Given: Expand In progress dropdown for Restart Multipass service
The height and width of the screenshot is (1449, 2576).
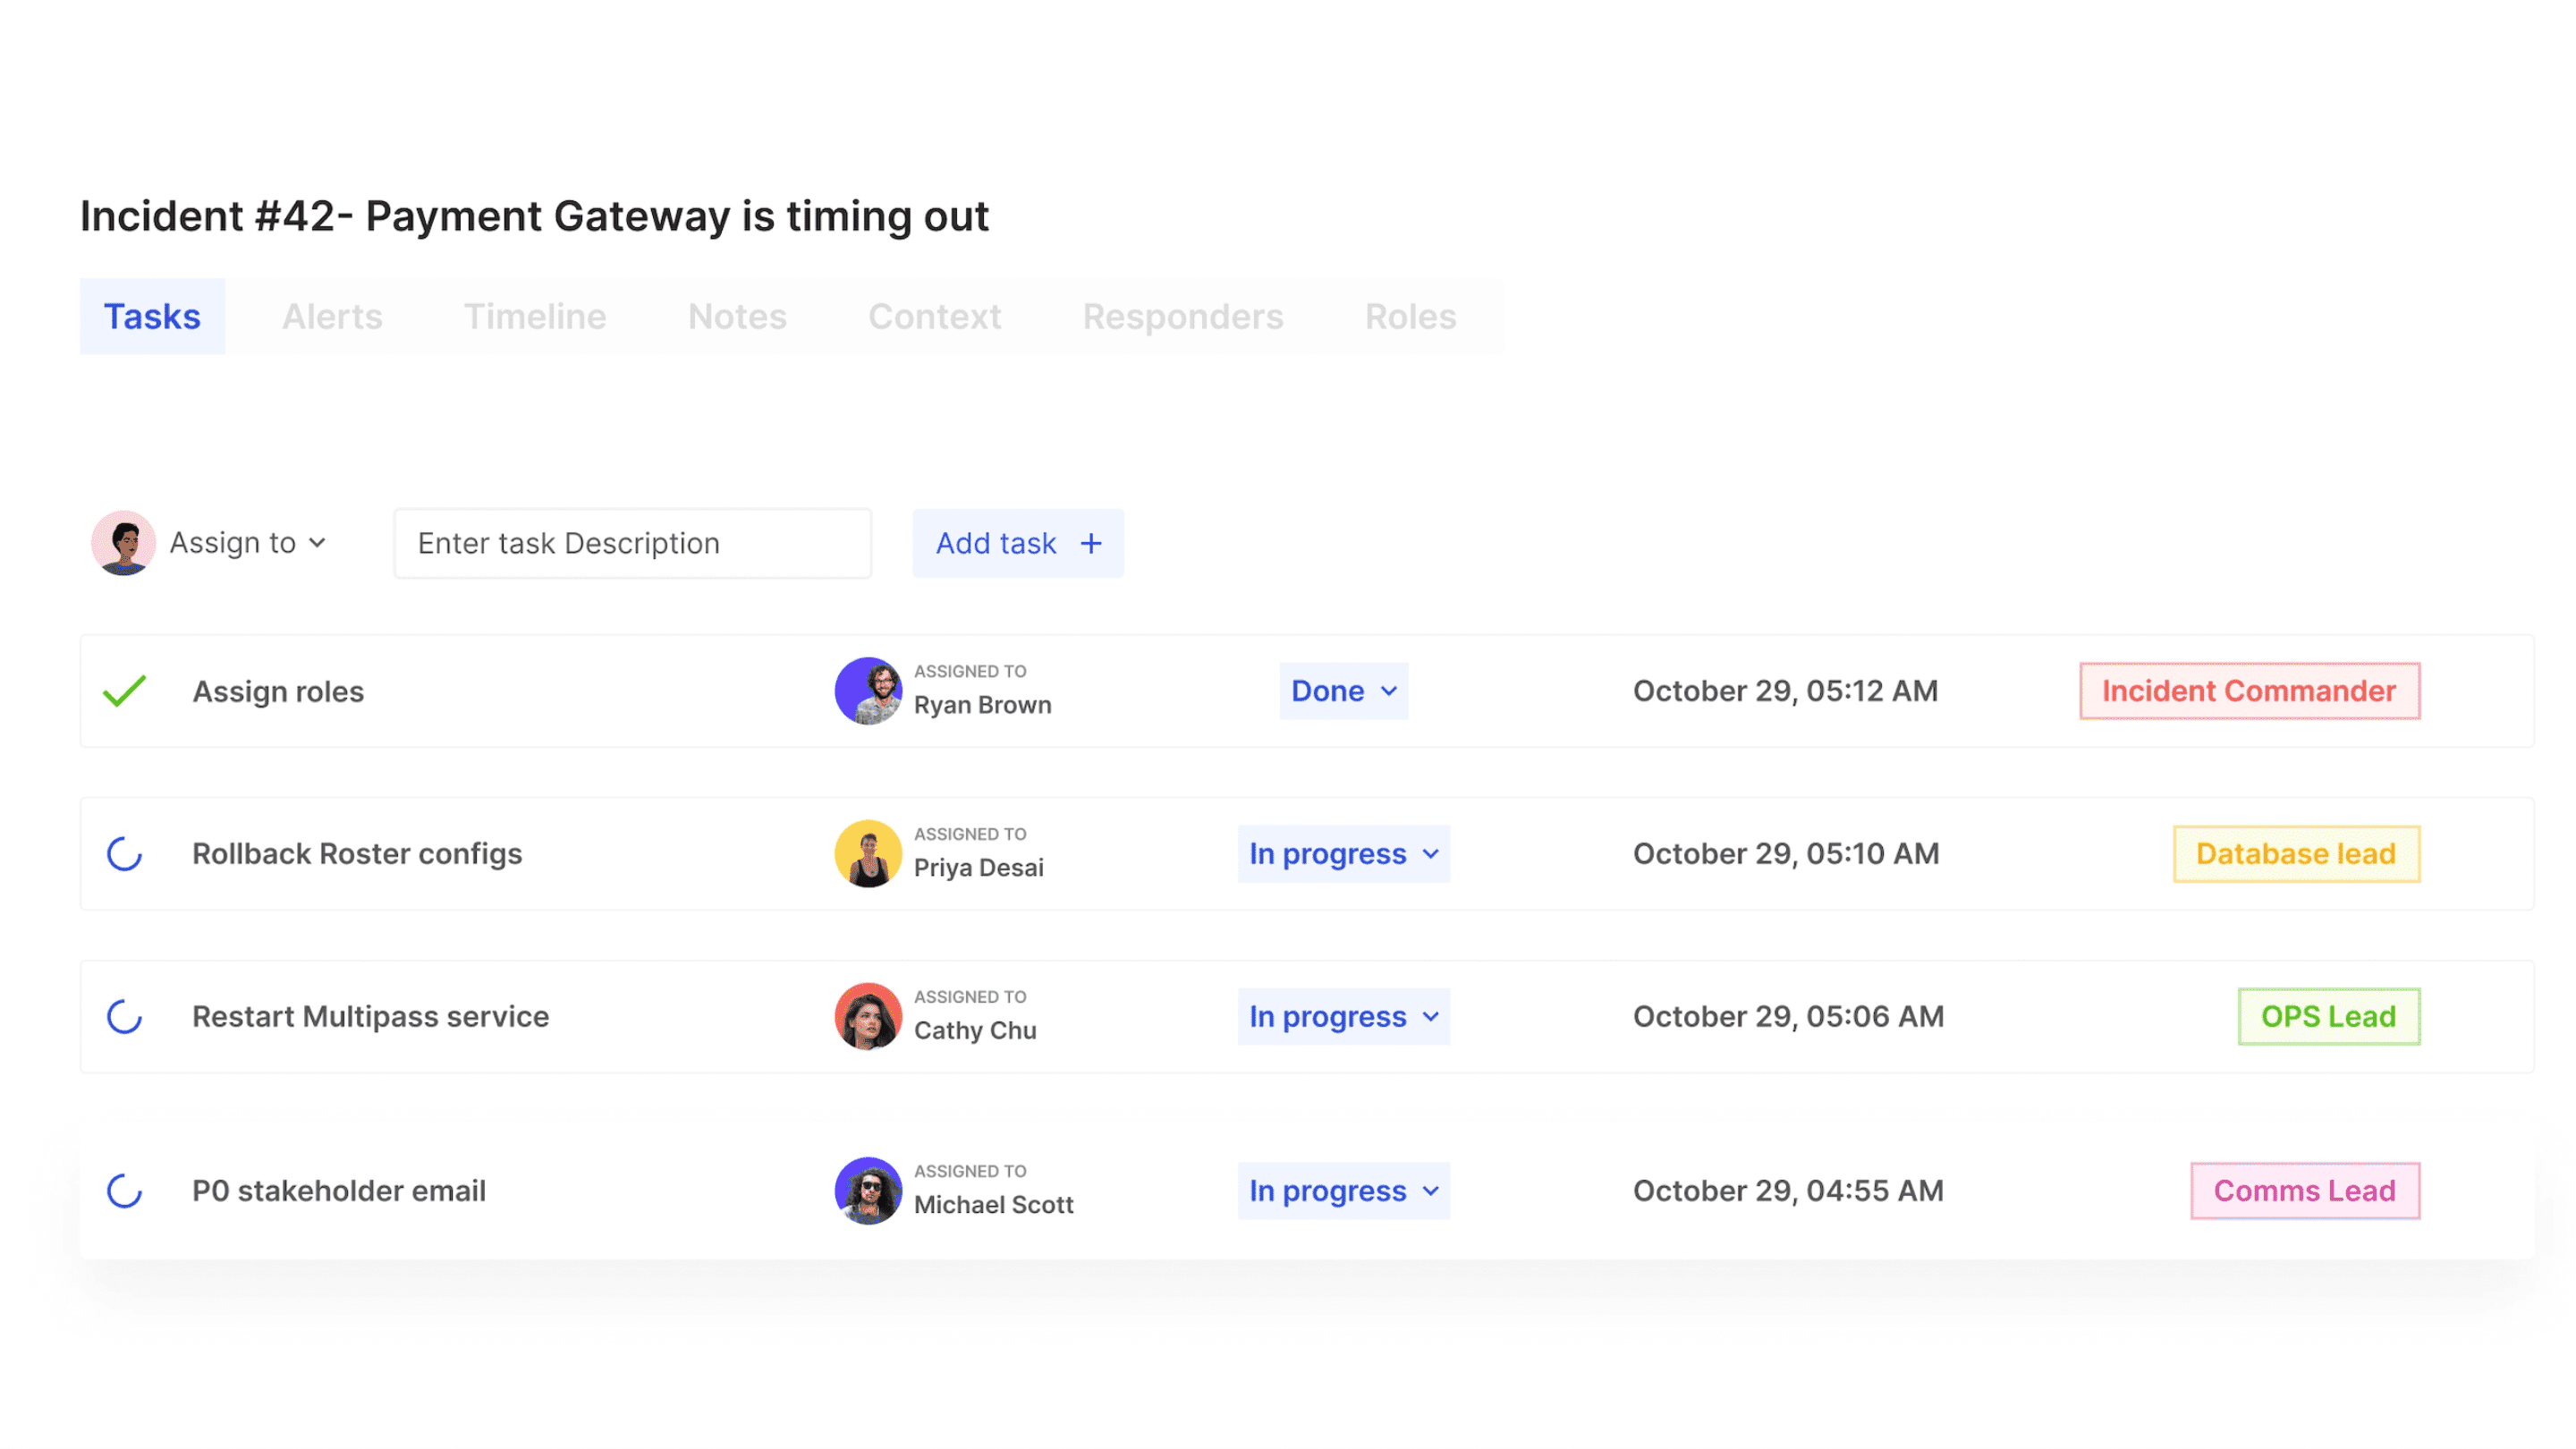Looking at the screenshot, I should (x=1343, y=1017).
